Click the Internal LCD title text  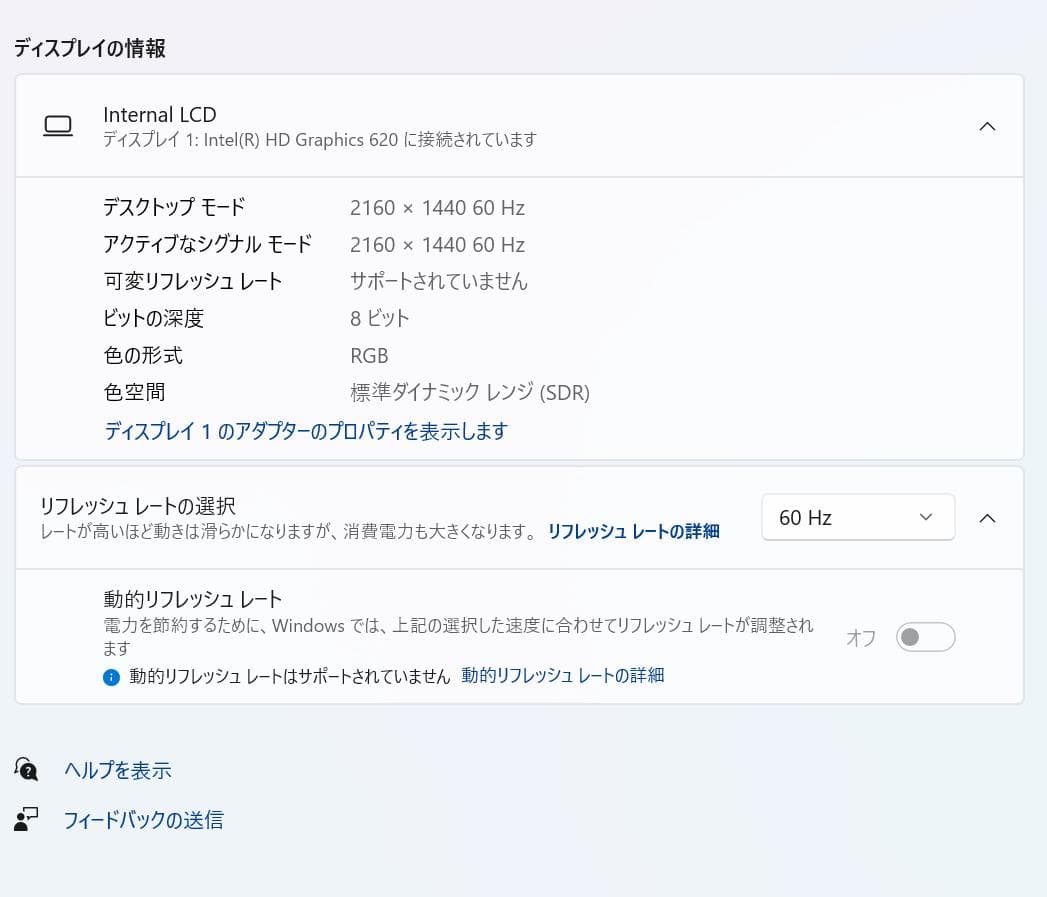click(159, 114)
